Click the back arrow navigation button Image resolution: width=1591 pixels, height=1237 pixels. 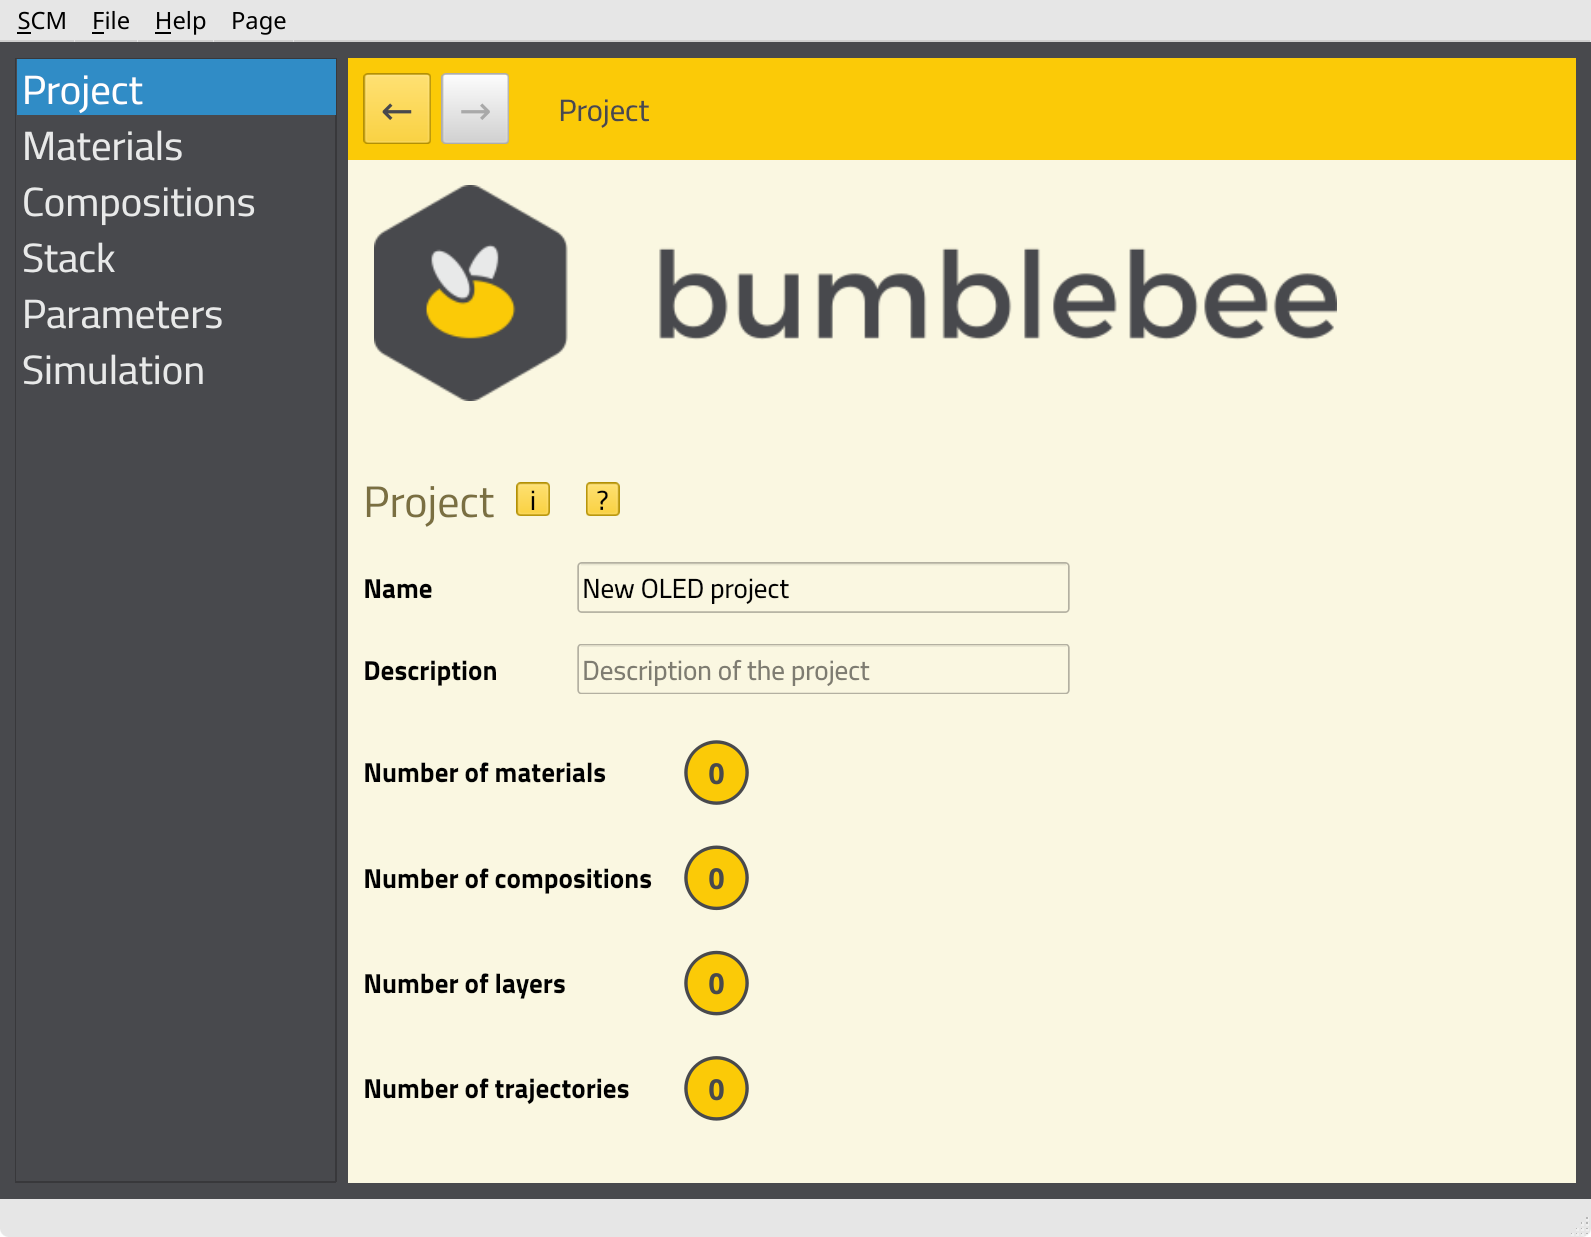[x=397, y=109]
